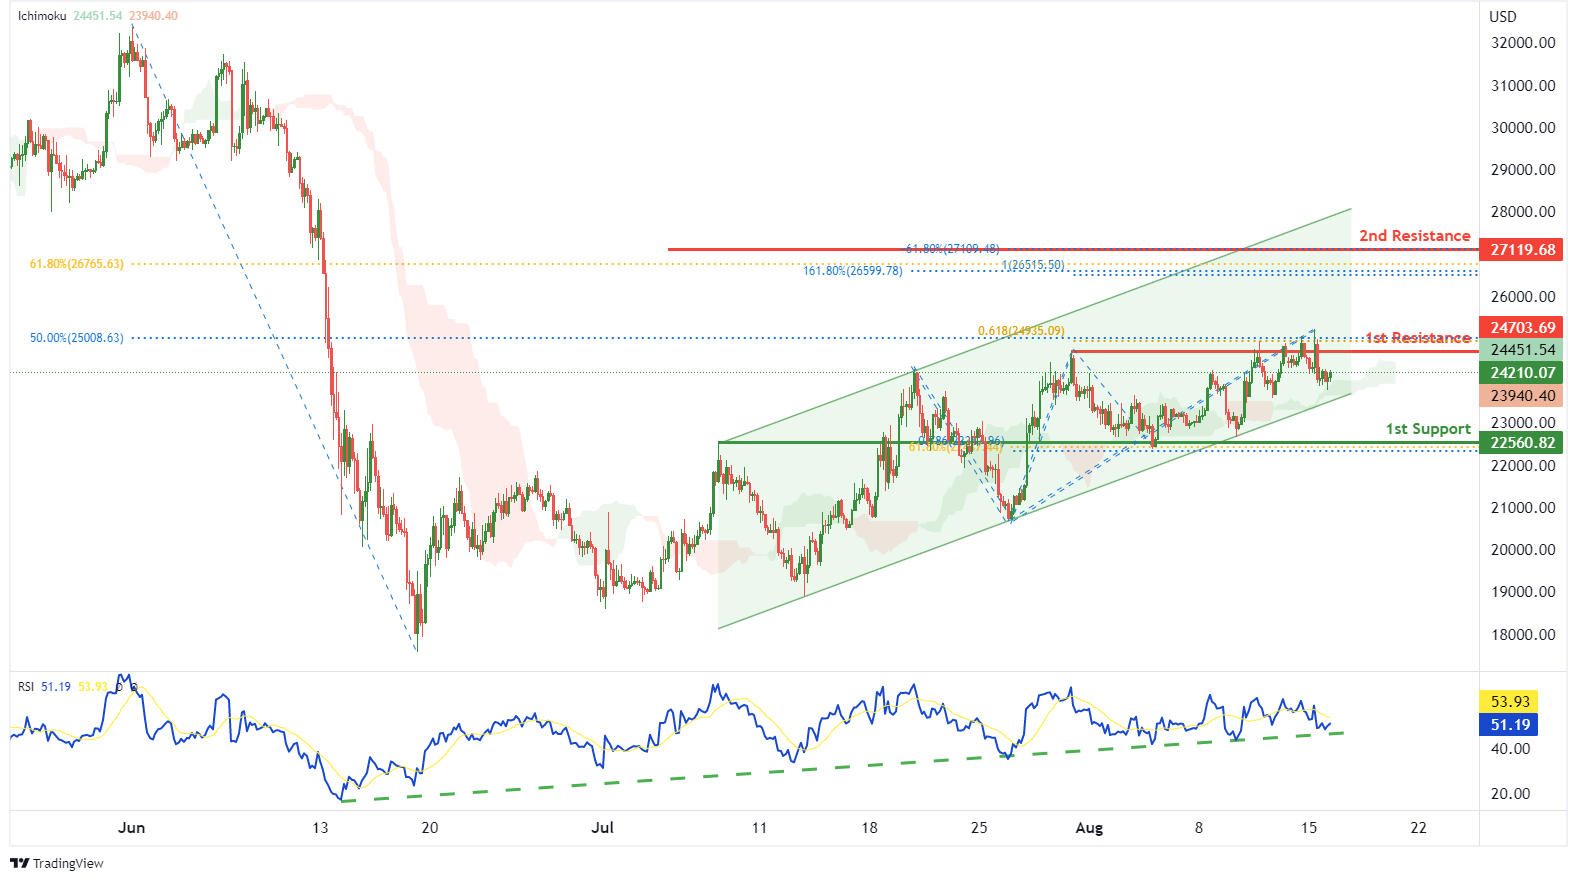Click the Aug date on time axis
Image resolution: width=1569 pixels, height=881 pixels.
click(1089, 828)
